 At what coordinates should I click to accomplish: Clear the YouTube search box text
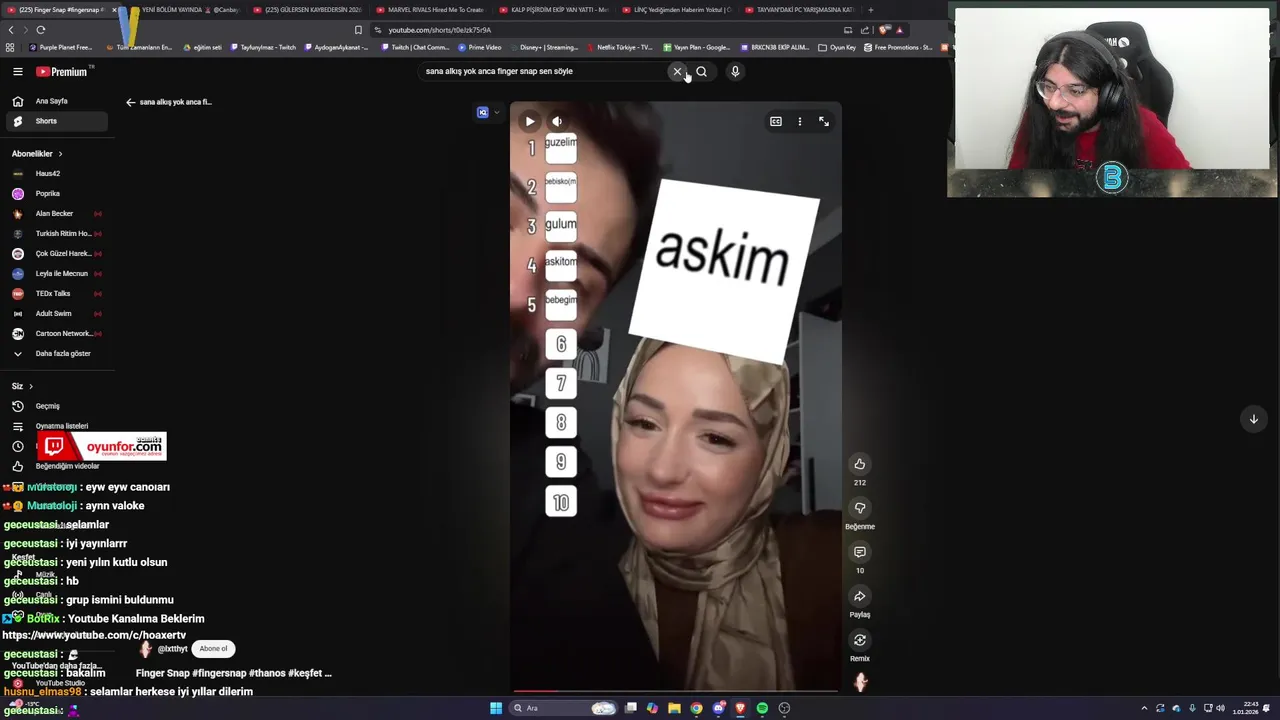coord(677,71)
